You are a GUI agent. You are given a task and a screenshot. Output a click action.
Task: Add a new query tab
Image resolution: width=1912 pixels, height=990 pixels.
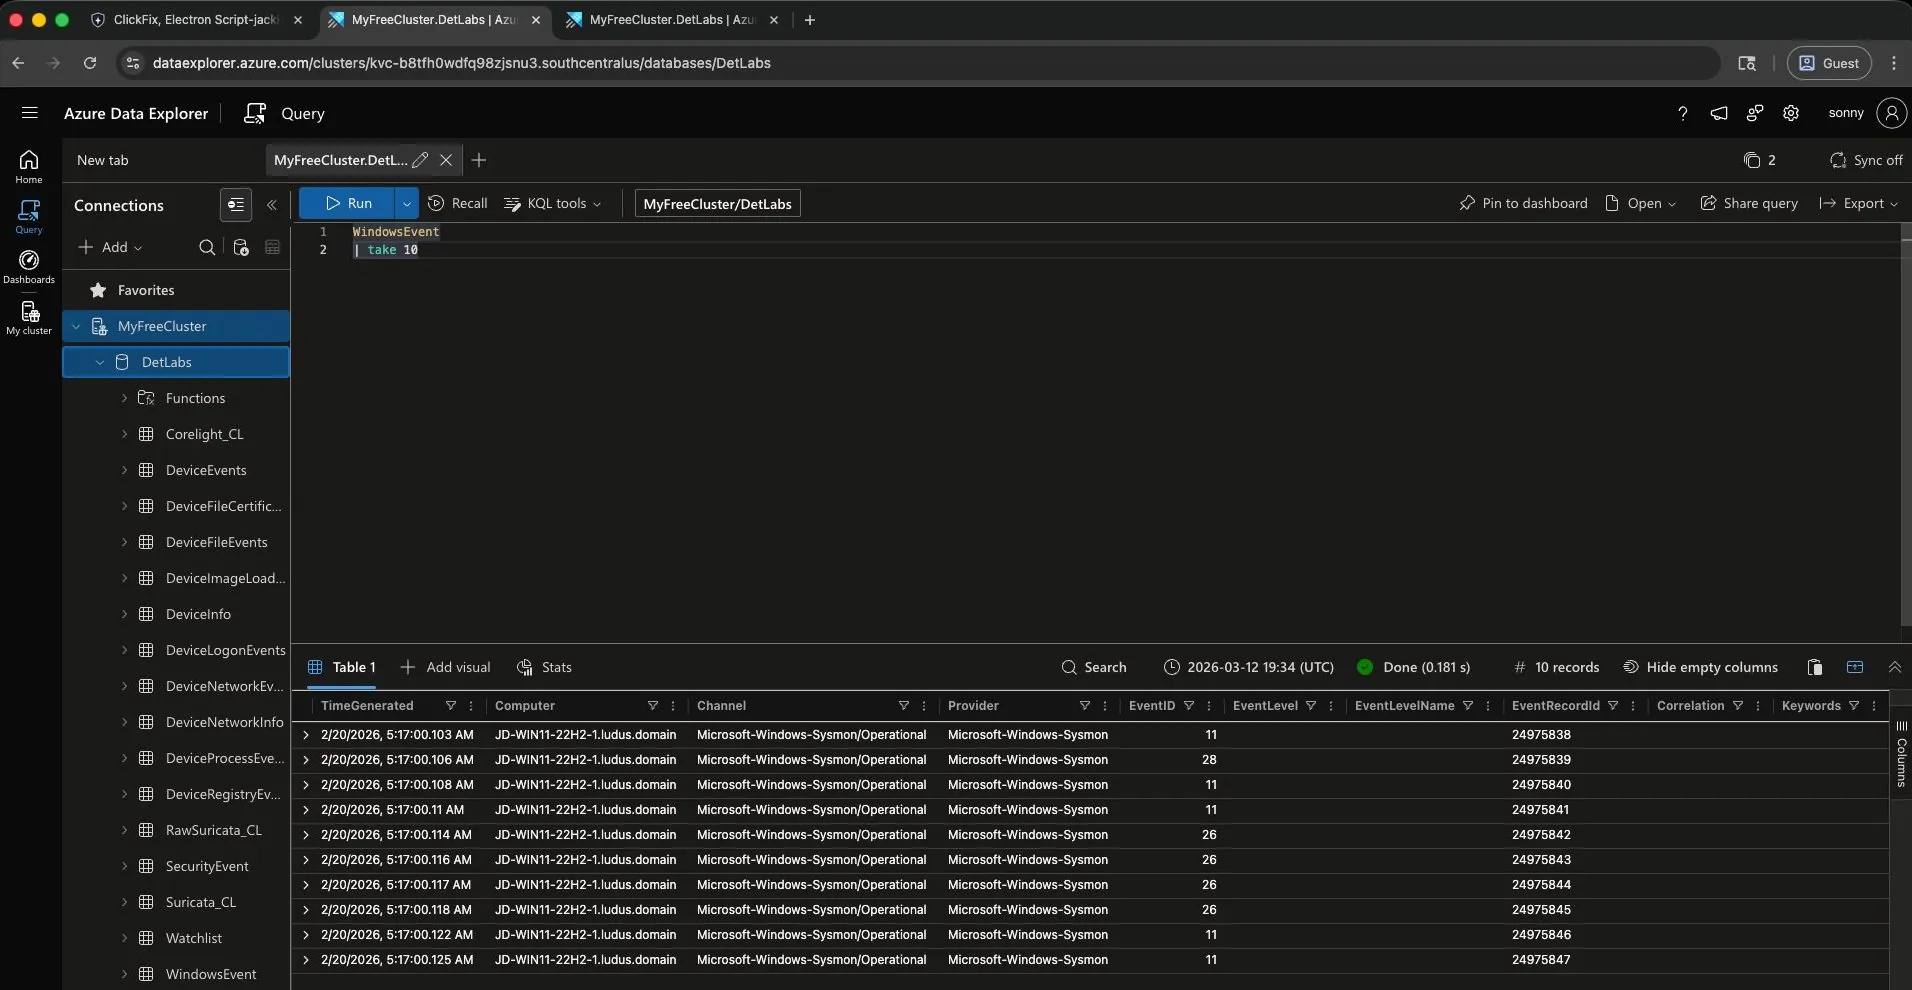coord(479,160)
